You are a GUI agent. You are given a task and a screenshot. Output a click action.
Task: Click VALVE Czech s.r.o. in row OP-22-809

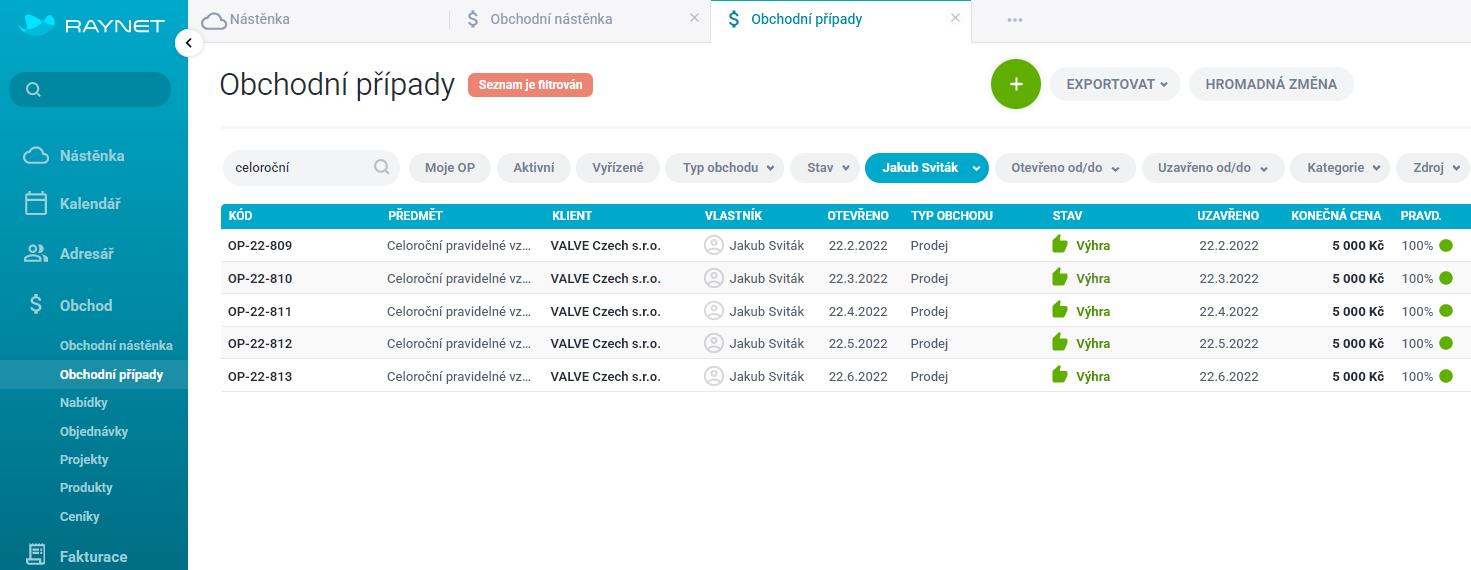[x=606, y=245]
